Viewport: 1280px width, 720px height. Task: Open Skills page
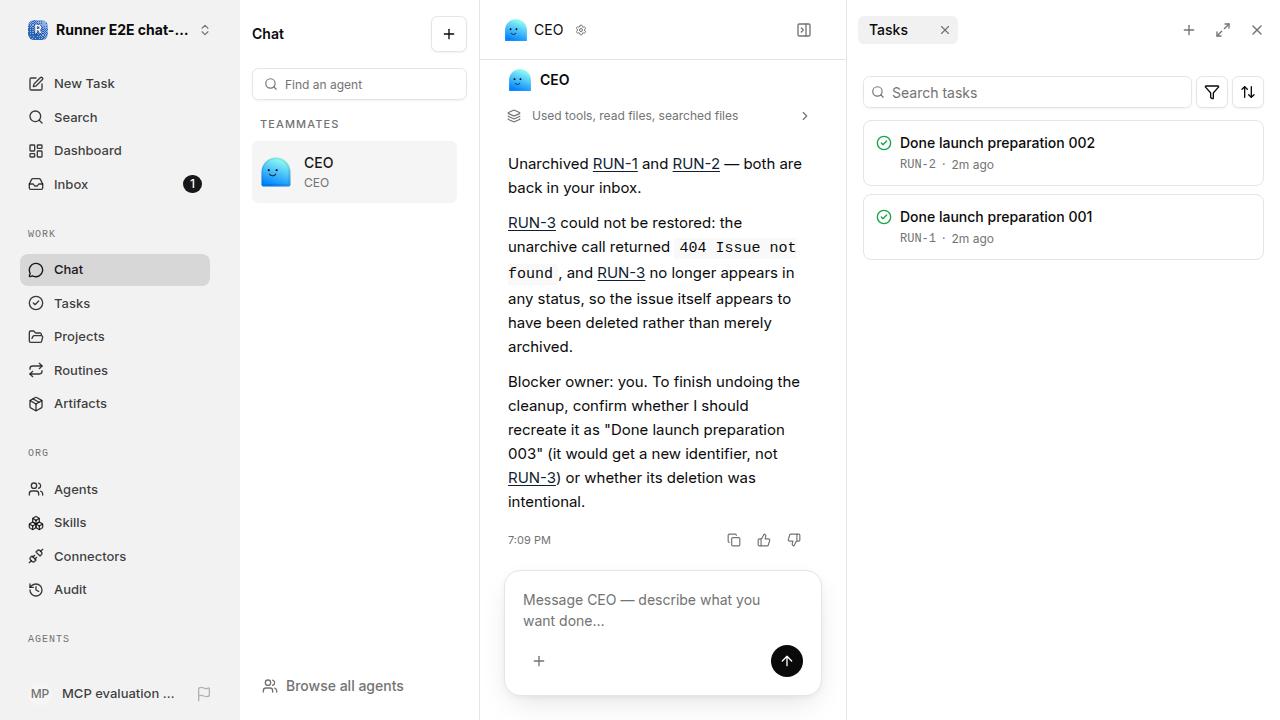click(x=115, y=523)
